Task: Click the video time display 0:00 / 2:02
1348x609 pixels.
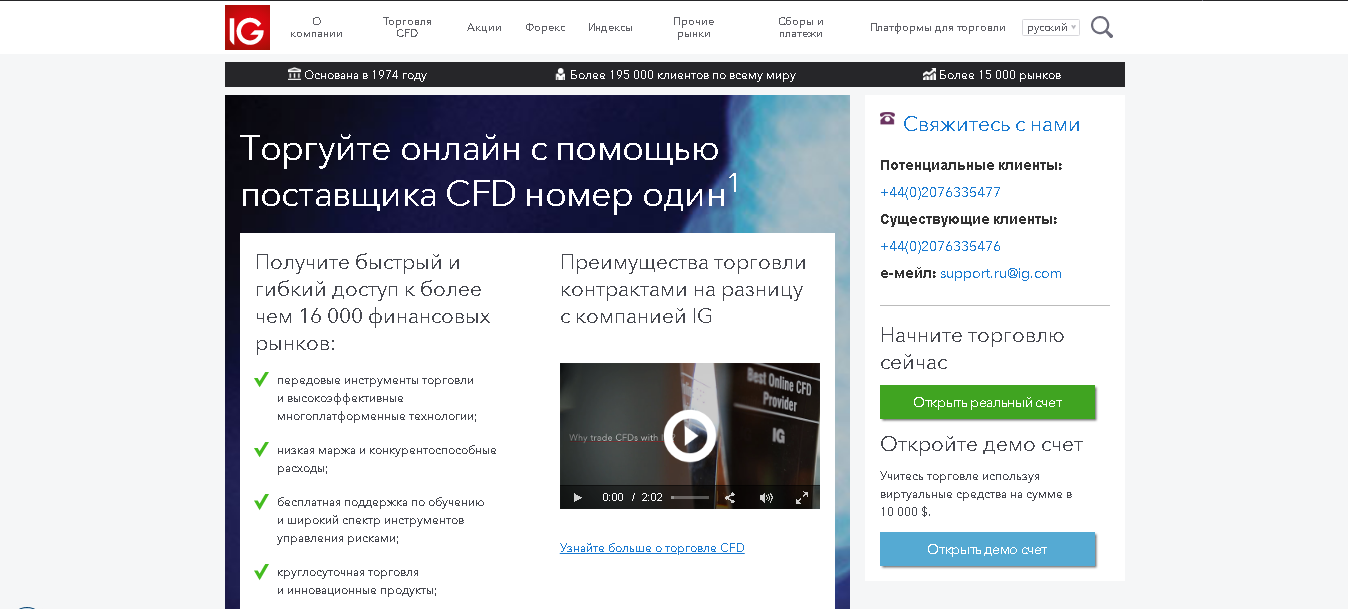Action: click(x=632, y=497)
